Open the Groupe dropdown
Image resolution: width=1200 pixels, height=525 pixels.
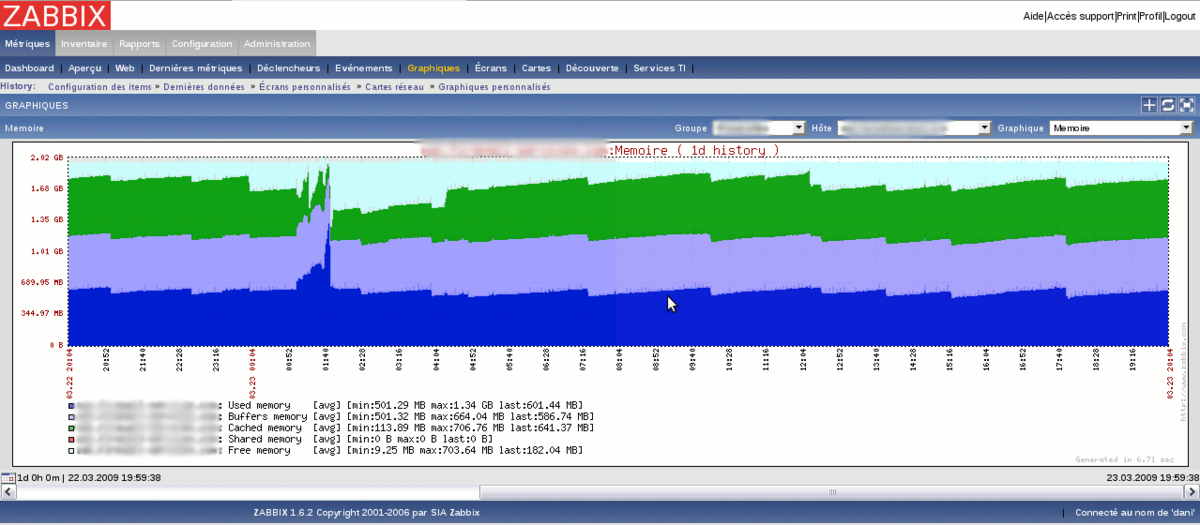coord(758,128)
